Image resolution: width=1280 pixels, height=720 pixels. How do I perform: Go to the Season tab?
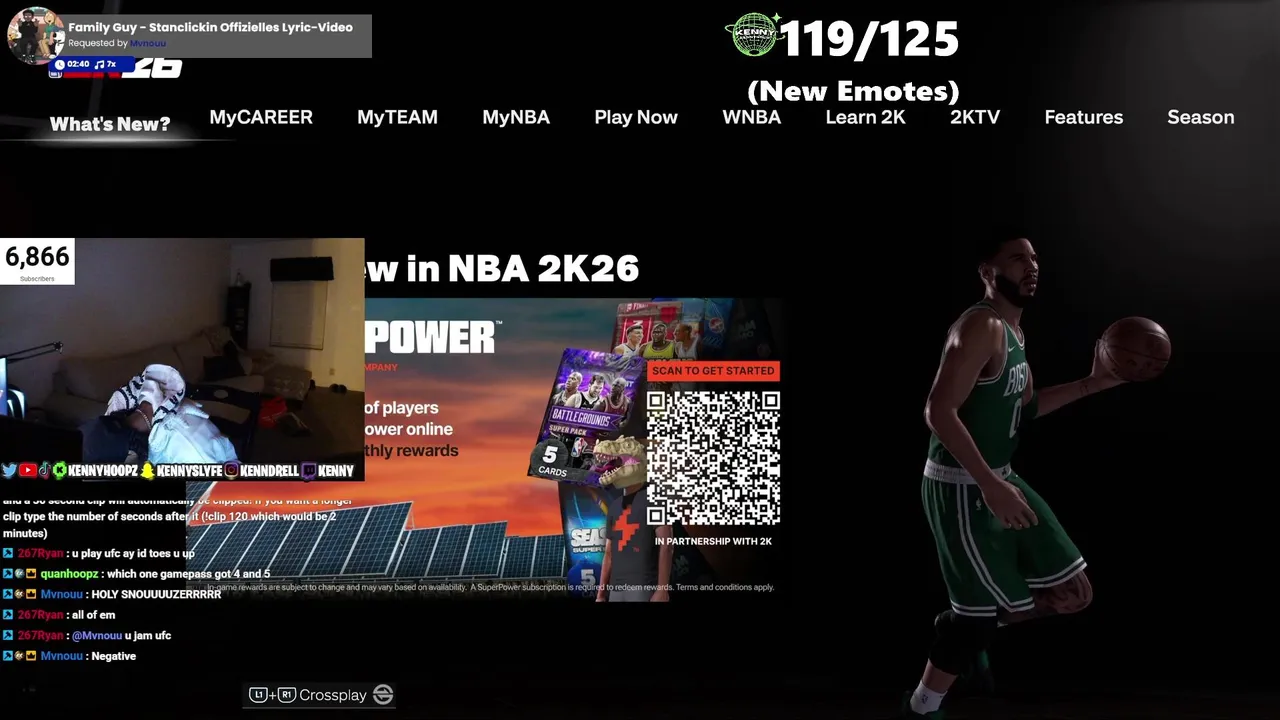1201,117
